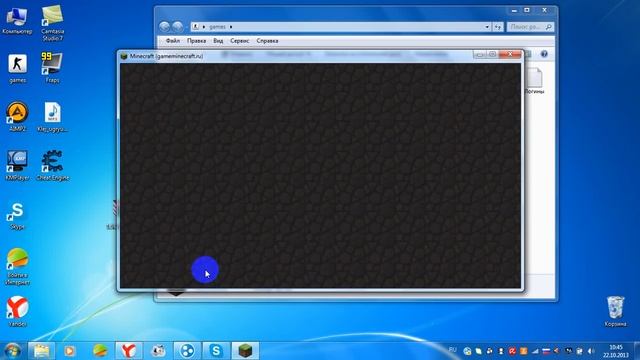Minimize the Minecraft window
Screen dimensions: 640x360
coord(480,54)
